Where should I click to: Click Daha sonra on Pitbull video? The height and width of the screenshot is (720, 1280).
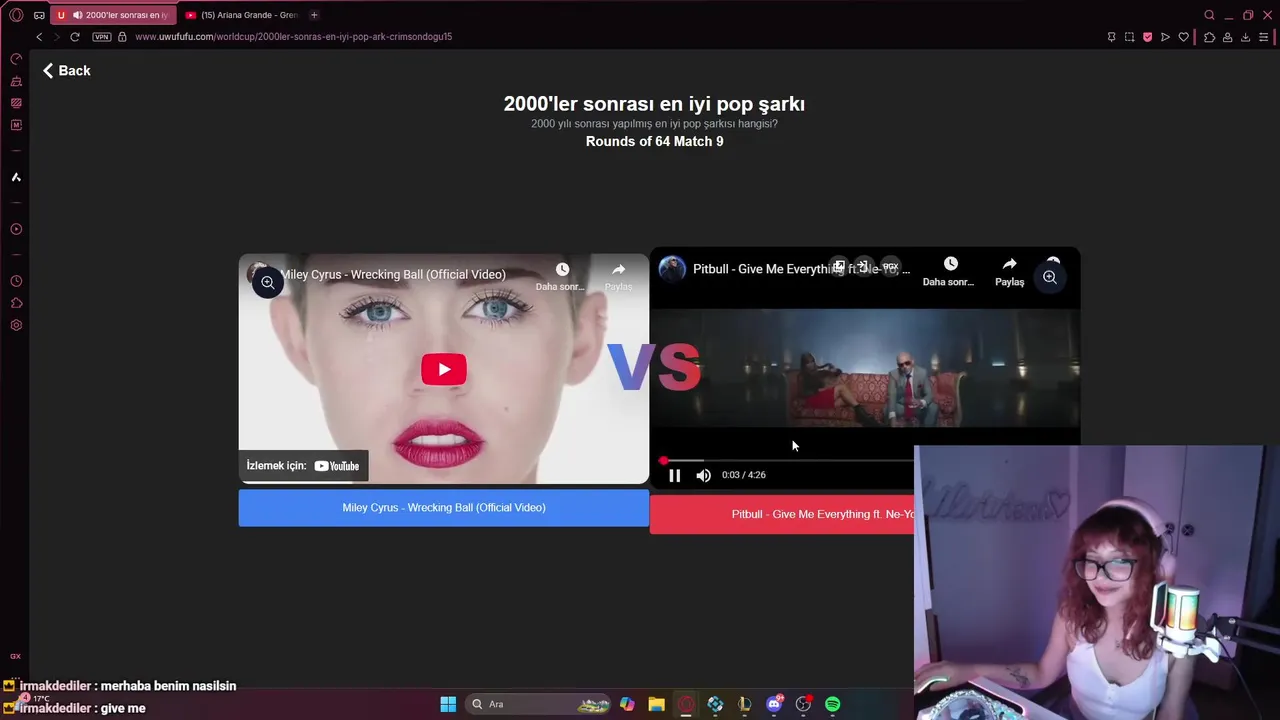(948, 271)
